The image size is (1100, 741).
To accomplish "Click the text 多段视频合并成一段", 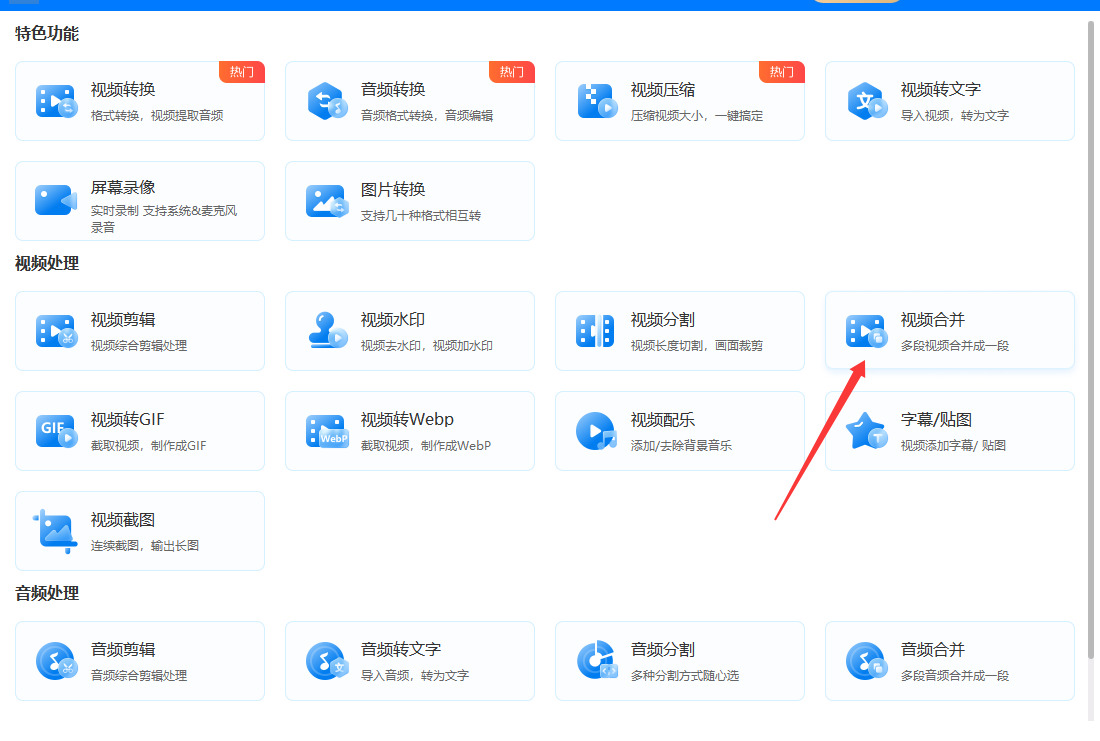I will click(955, 346).
